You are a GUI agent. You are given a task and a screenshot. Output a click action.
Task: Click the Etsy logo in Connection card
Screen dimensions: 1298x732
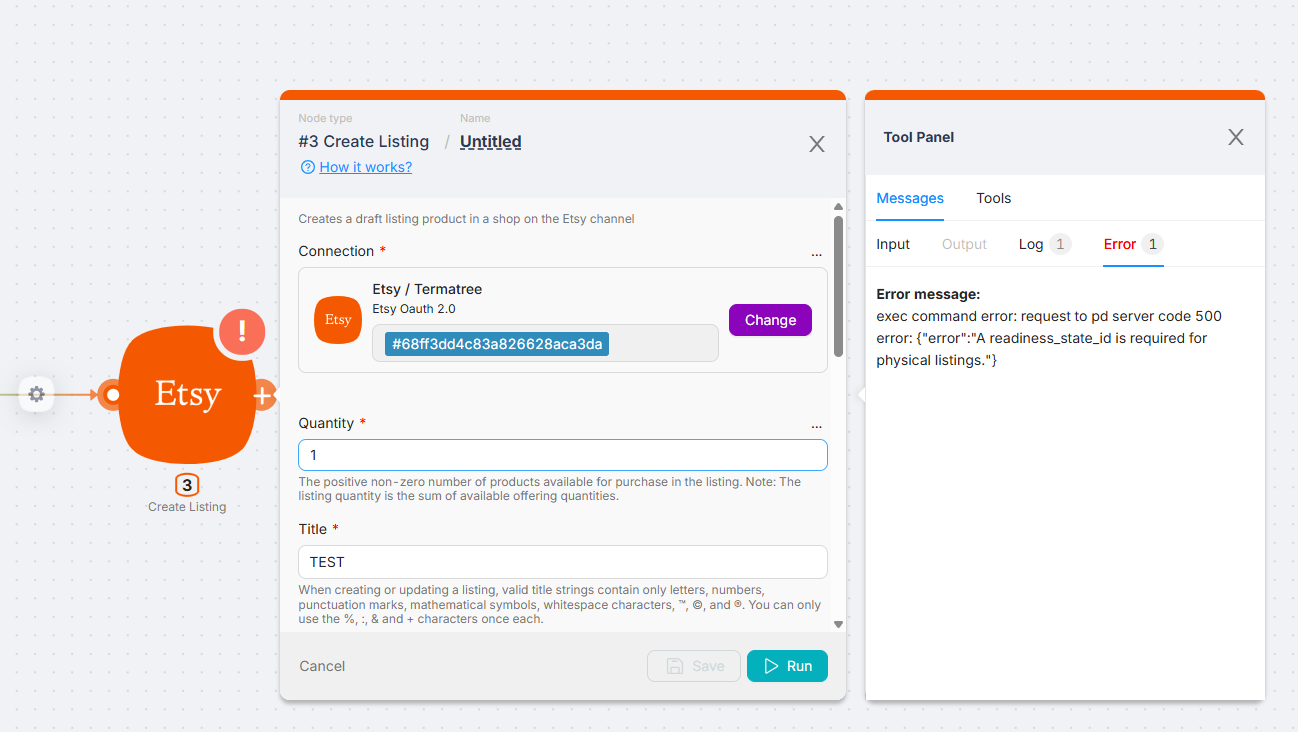[338, 320]
